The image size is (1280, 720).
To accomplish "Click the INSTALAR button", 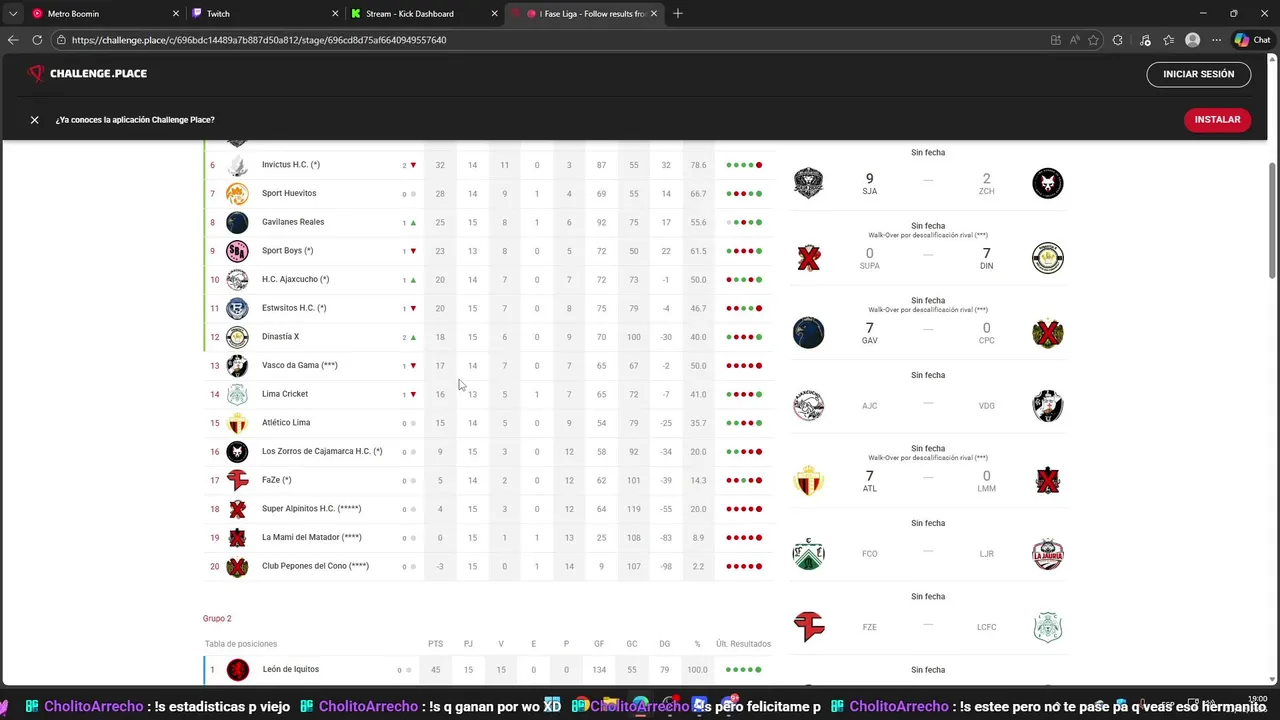I will (1217, 119).
